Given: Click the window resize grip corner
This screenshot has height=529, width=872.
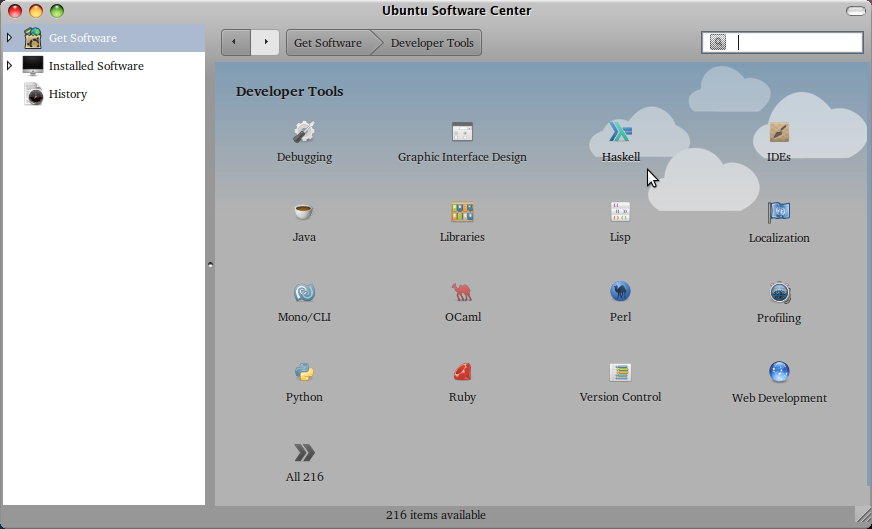Looking at the screenshot, I should (863, 515).
